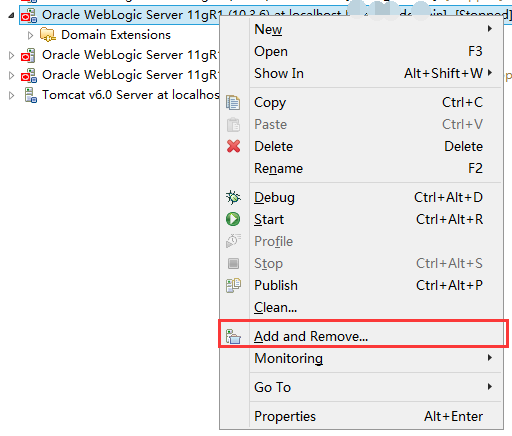
Task: Collapse the selected WebLogic Server node
Action: point(11,15)
